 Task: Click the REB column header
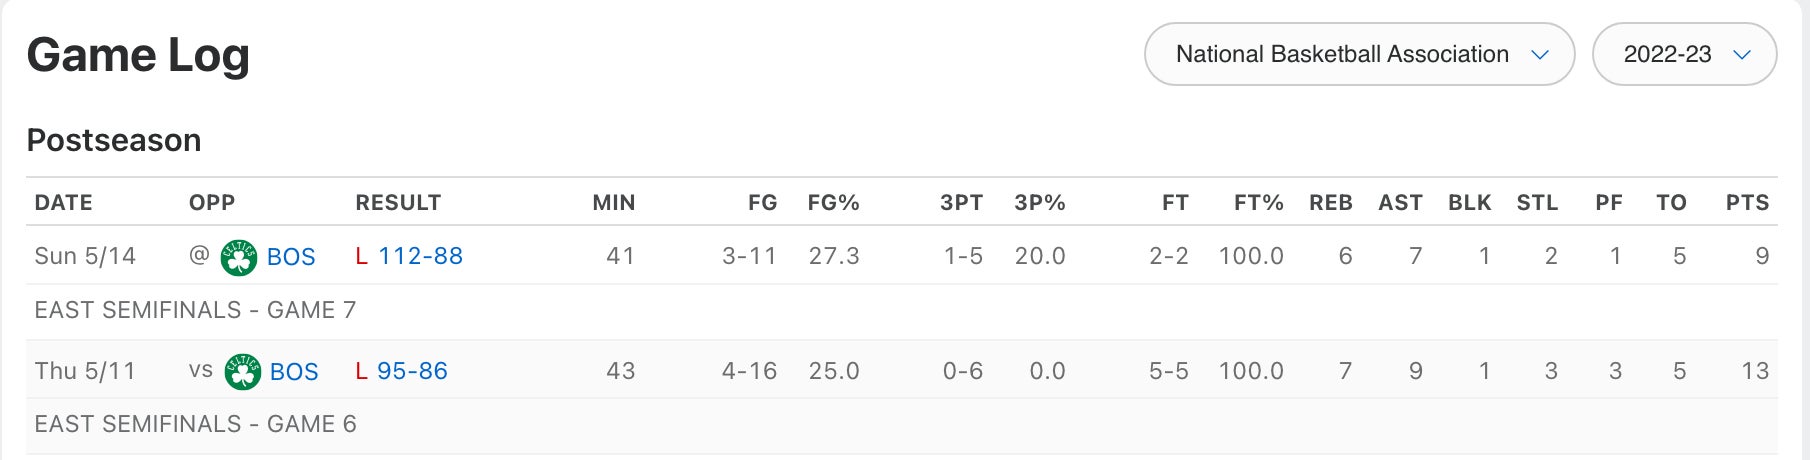coord(1330,203)
